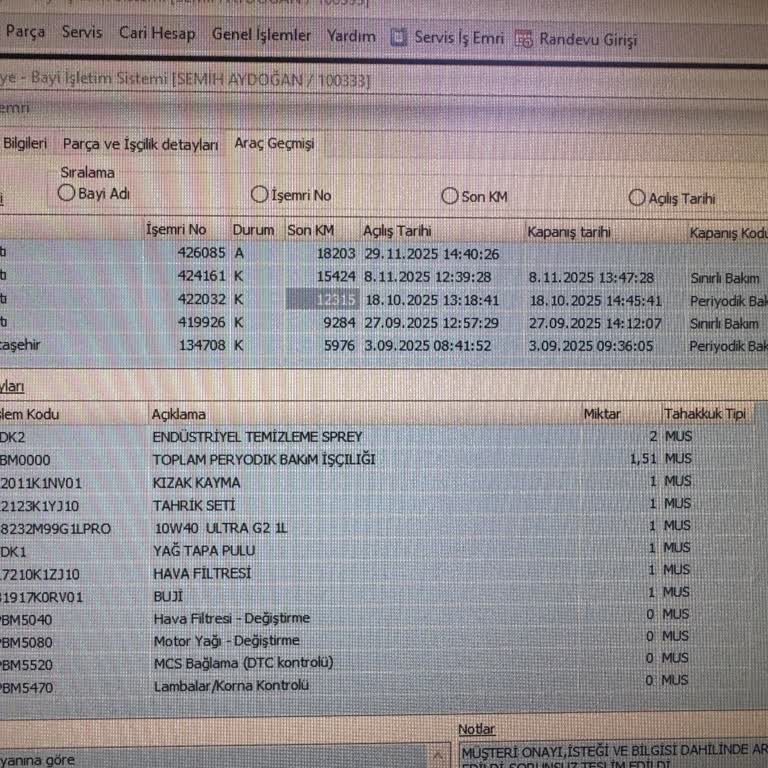Select Hava Filtresi - Değiştirme row
Image resolution: width=768 pixels, height=768 pixels.
tap(377, 619)
